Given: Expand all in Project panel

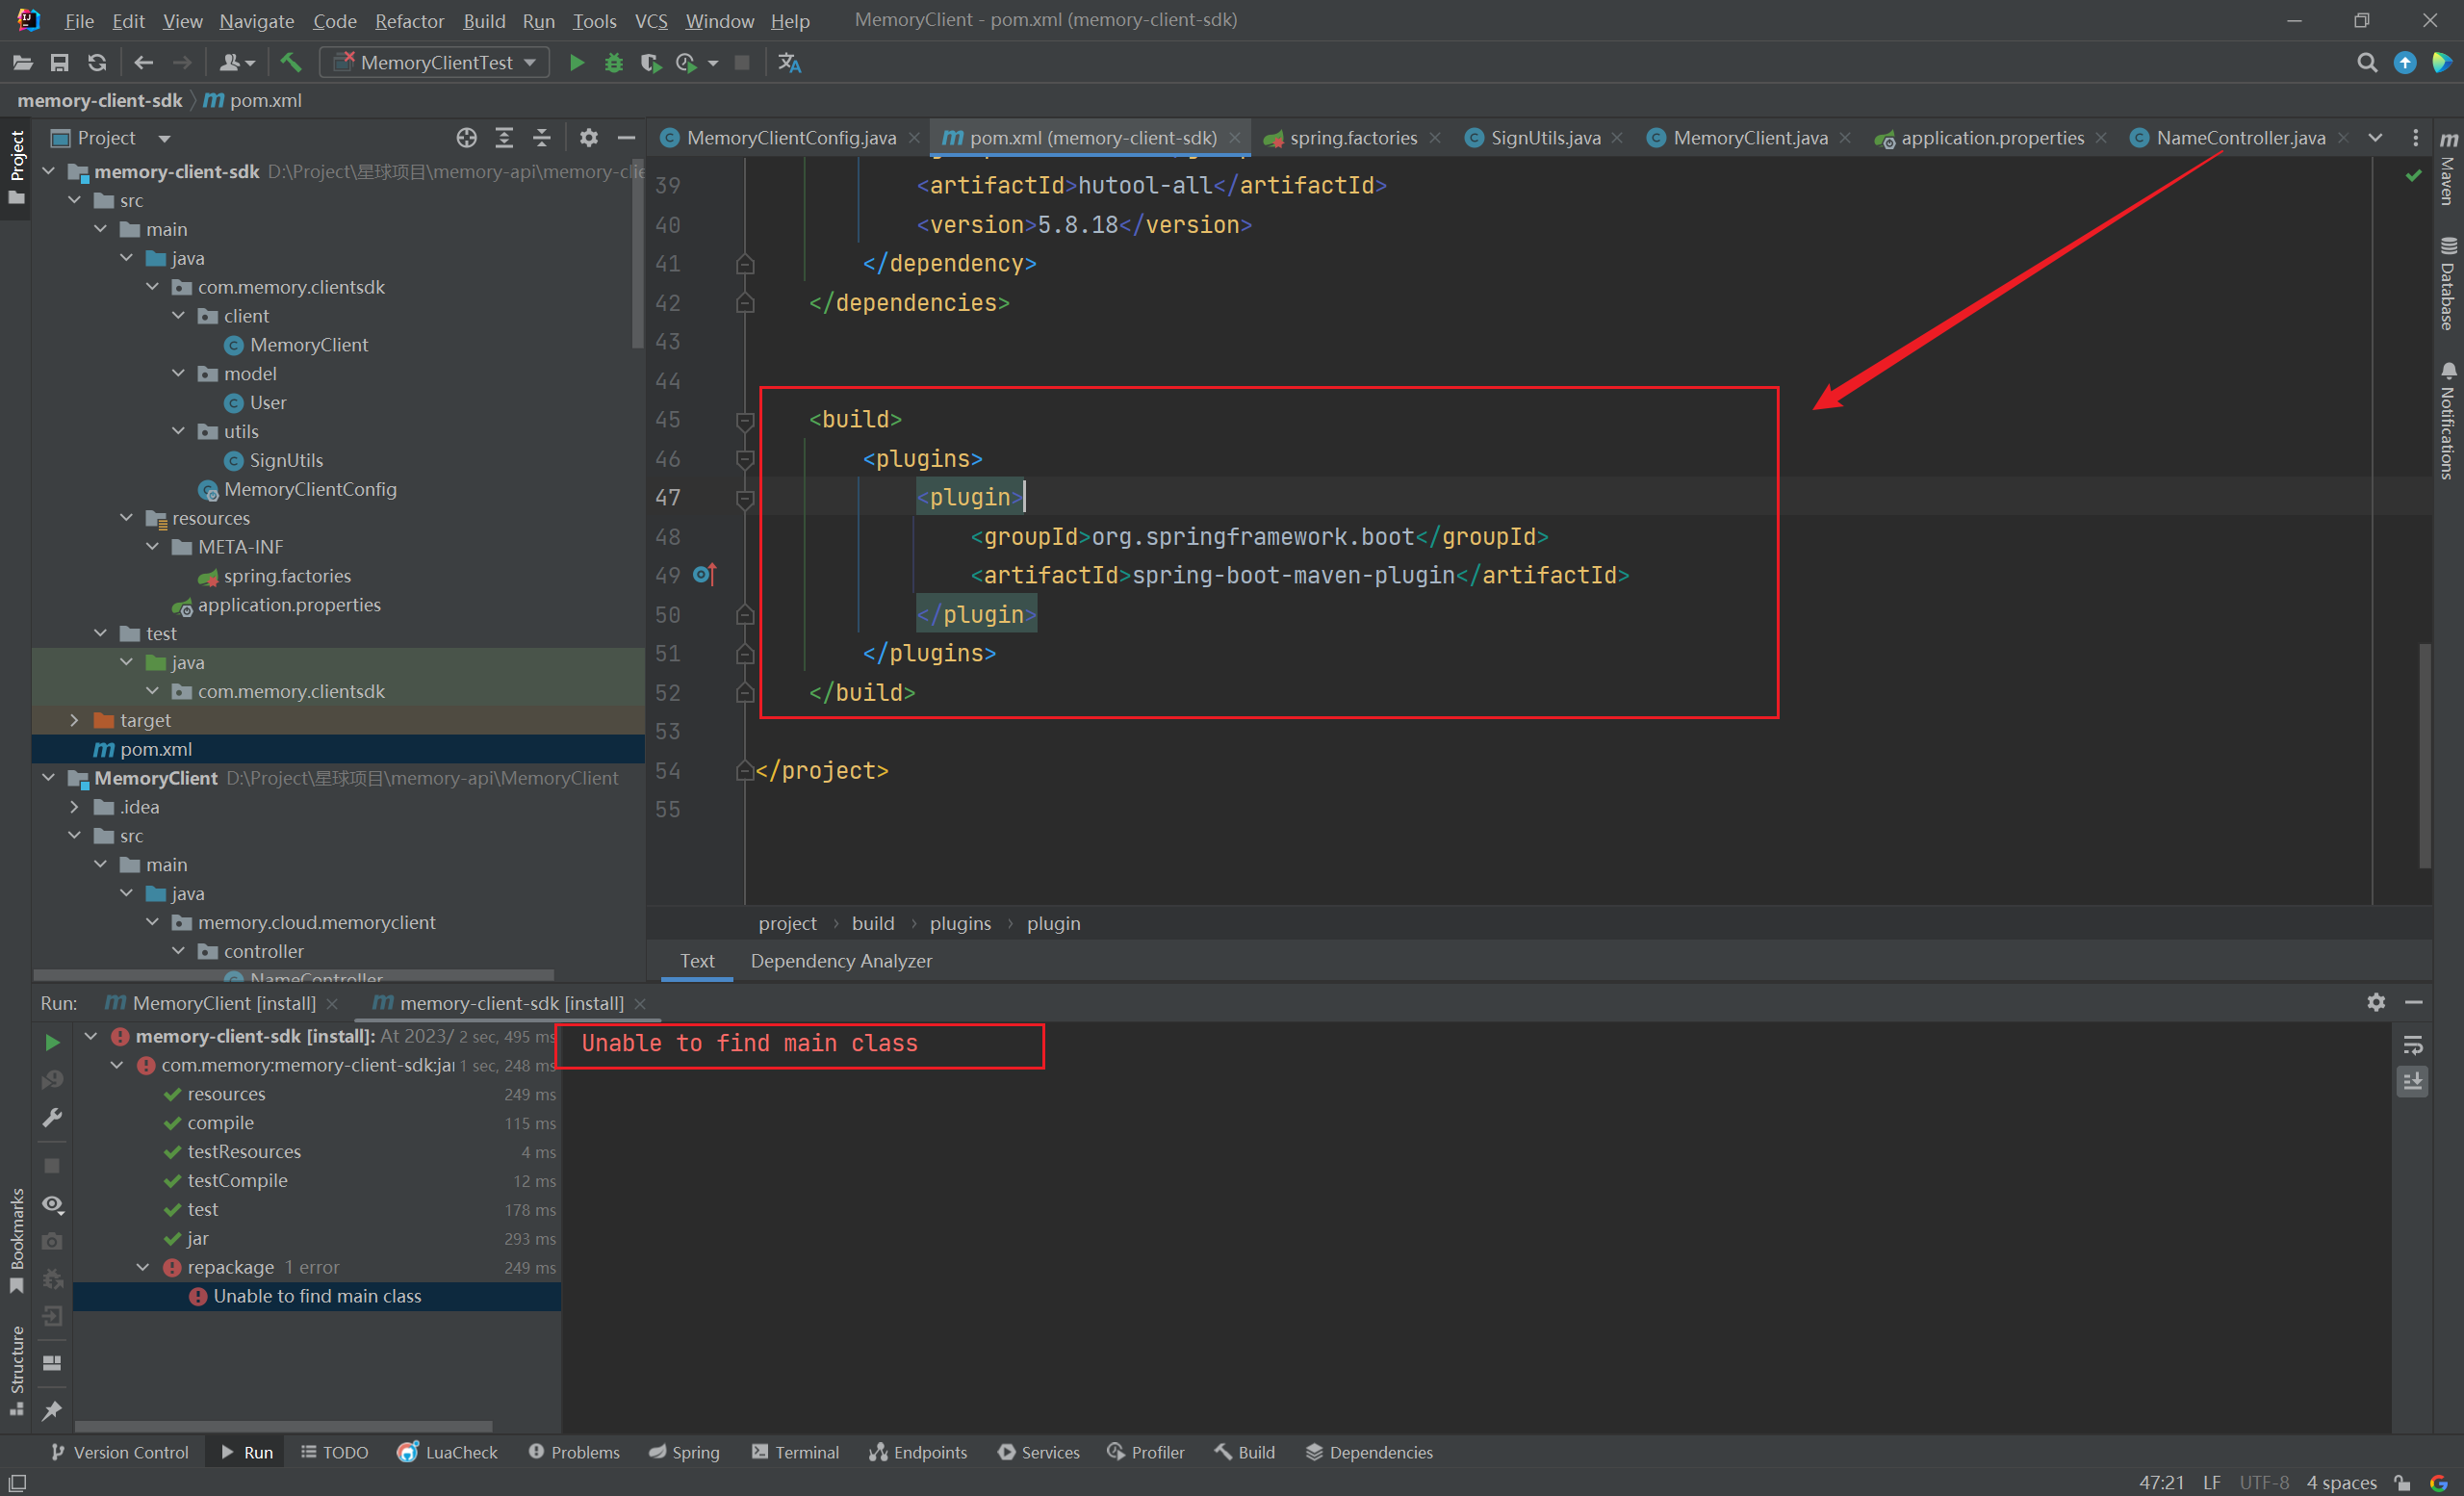Looking at the screenshot, I should click(504, 138).
